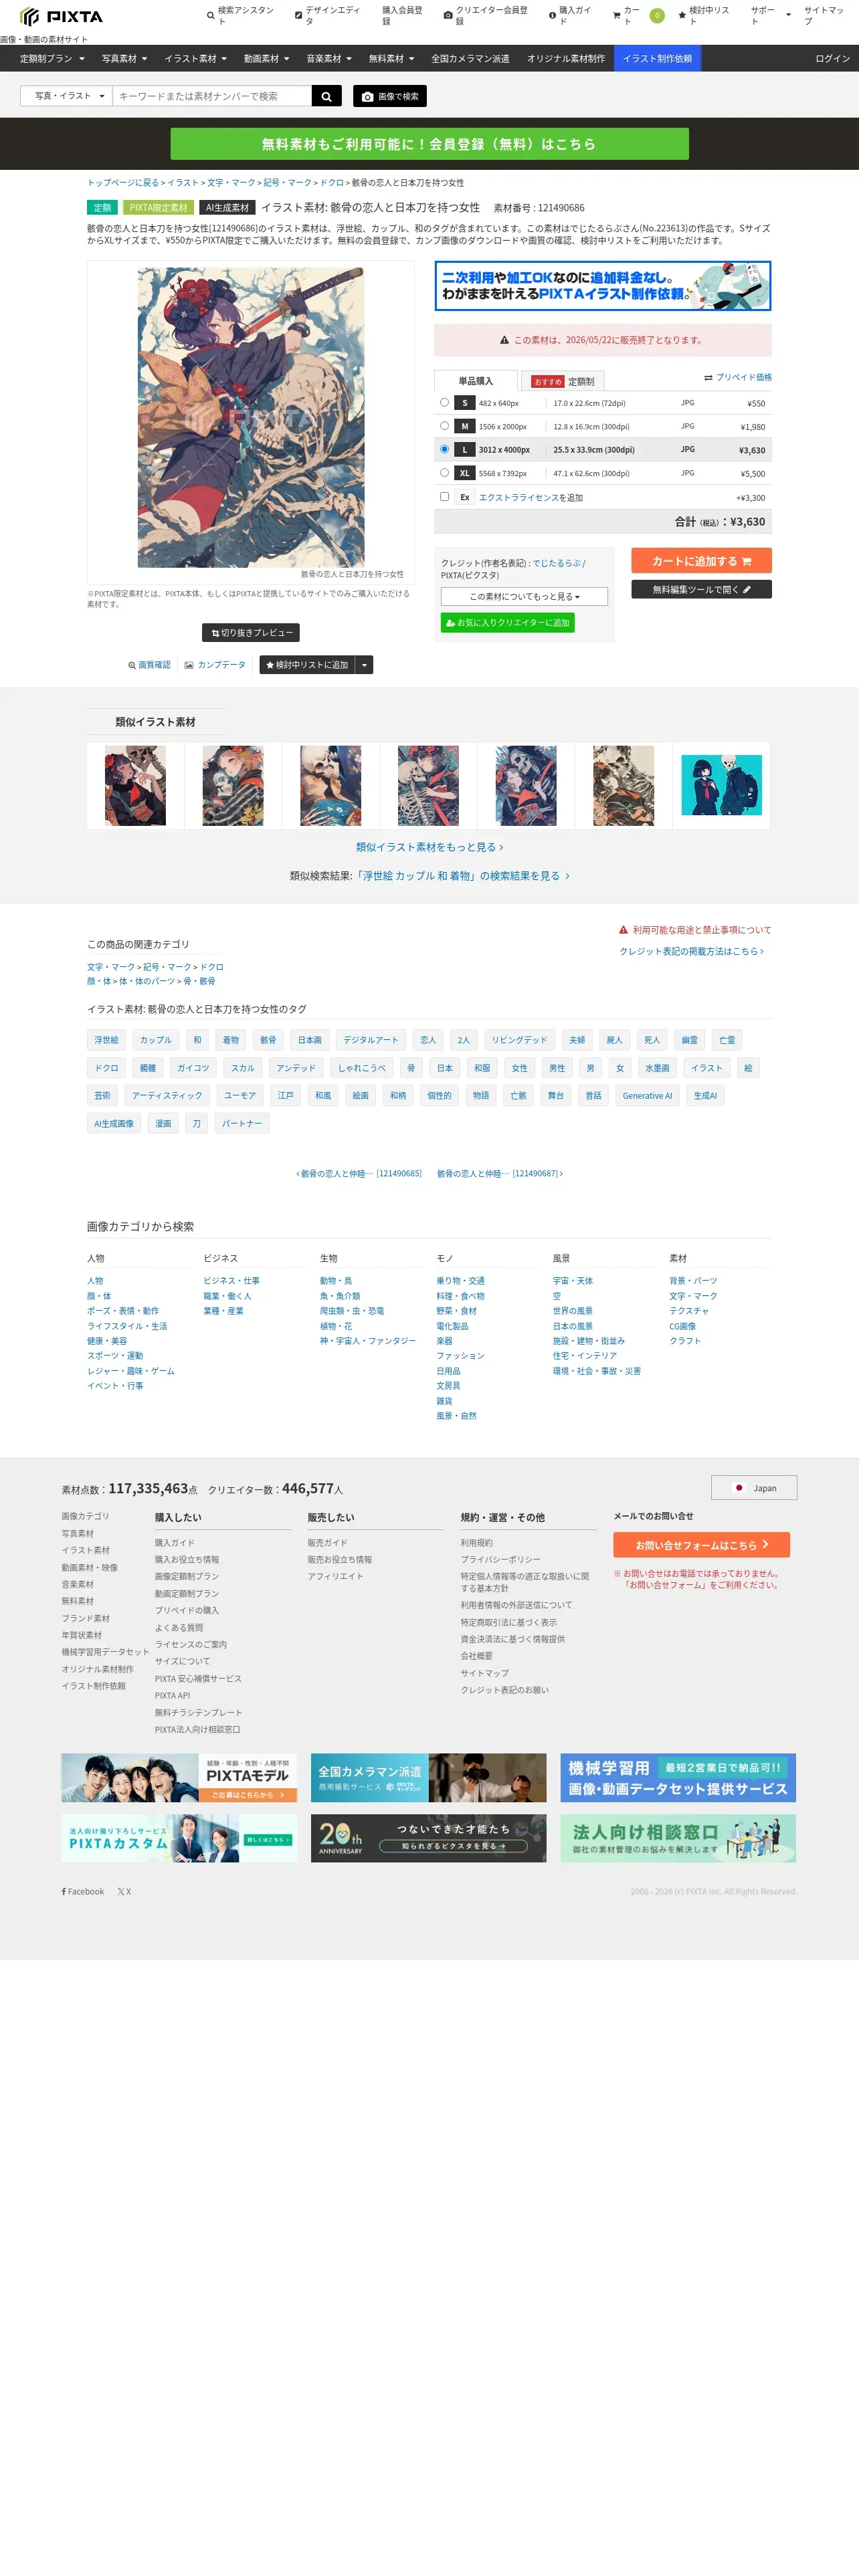Check the エクストラライセンス add-on checkbox

coord(444,496)
